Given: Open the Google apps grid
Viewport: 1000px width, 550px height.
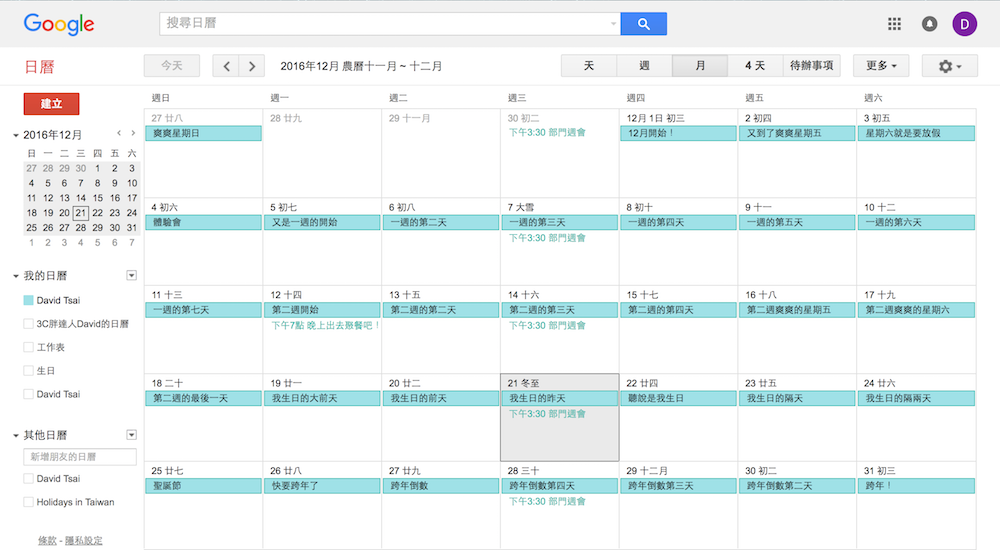Looking at the screenshot, I should coord(894,24).
